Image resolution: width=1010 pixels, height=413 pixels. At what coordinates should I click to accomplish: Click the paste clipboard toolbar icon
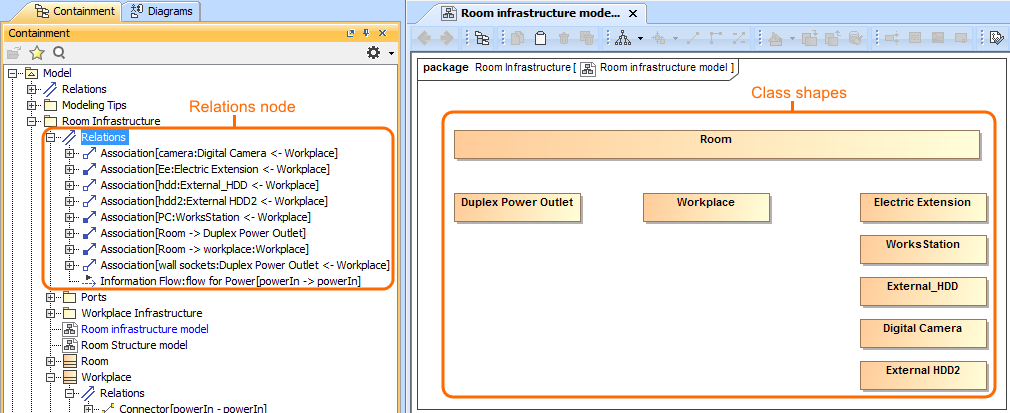[x=540, y=39]
